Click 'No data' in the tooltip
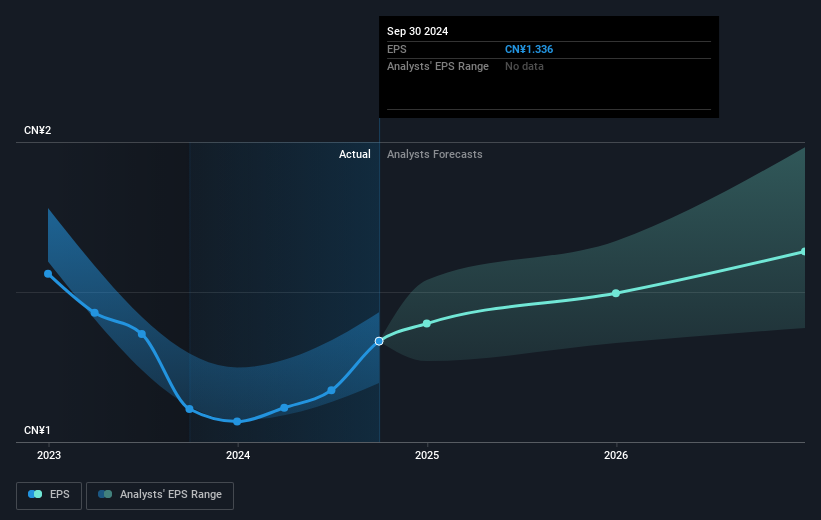Viewport: 821px width, 520px height. [524, 67]
